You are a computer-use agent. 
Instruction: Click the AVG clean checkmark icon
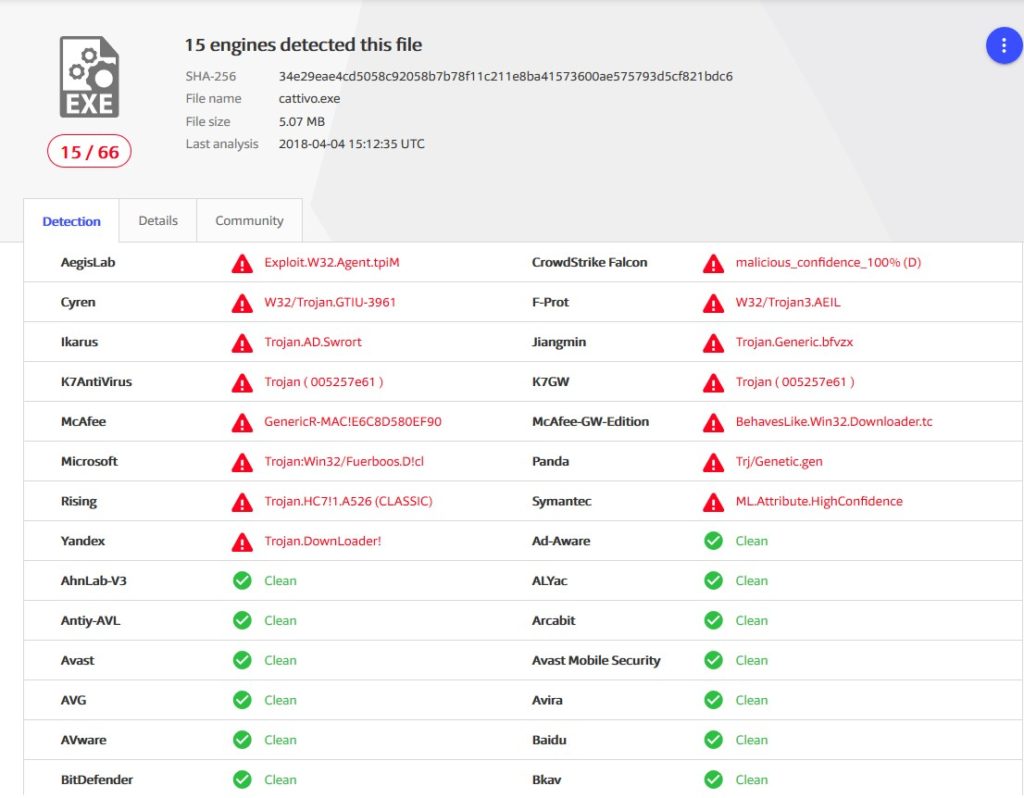click(242, 700)
